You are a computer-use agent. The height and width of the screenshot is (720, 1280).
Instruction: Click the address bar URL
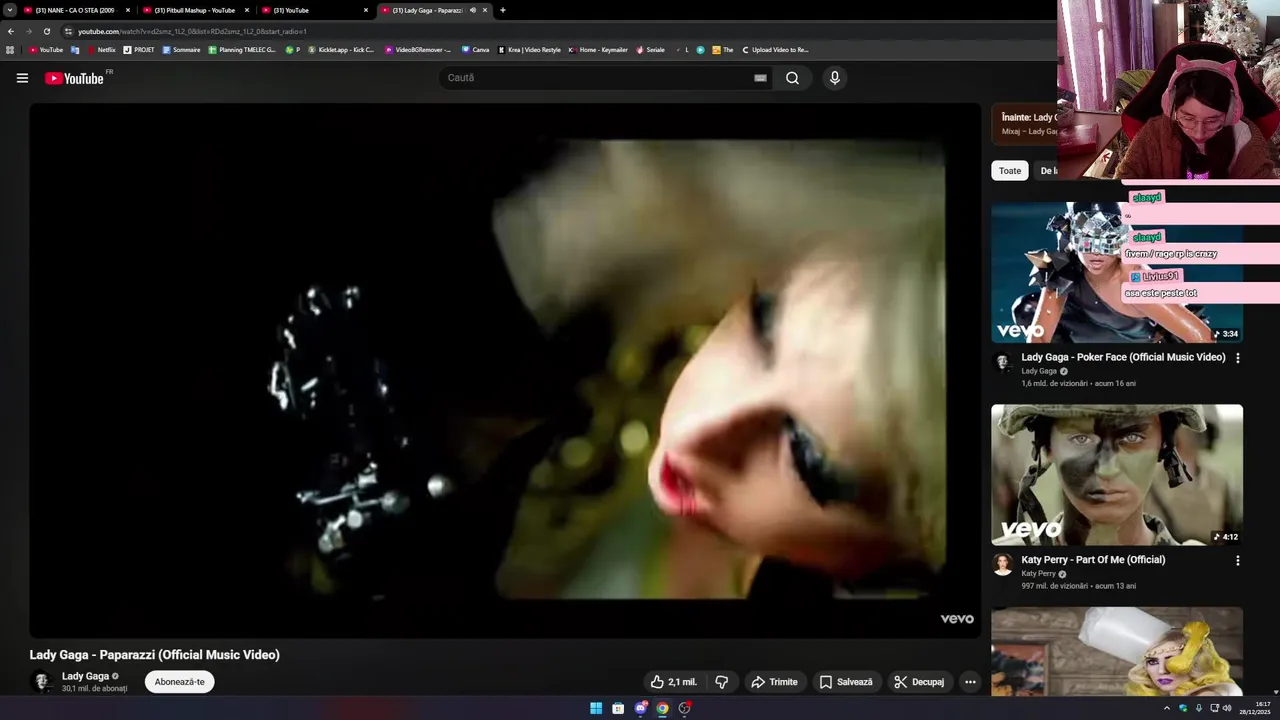[192, 31]
